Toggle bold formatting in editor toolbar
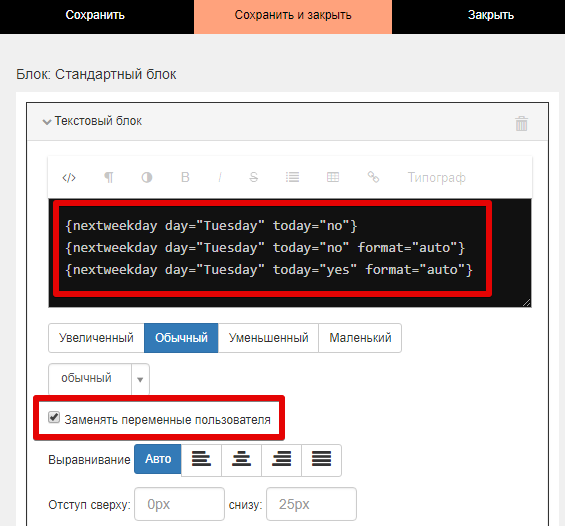 click(x=185, y=177)
